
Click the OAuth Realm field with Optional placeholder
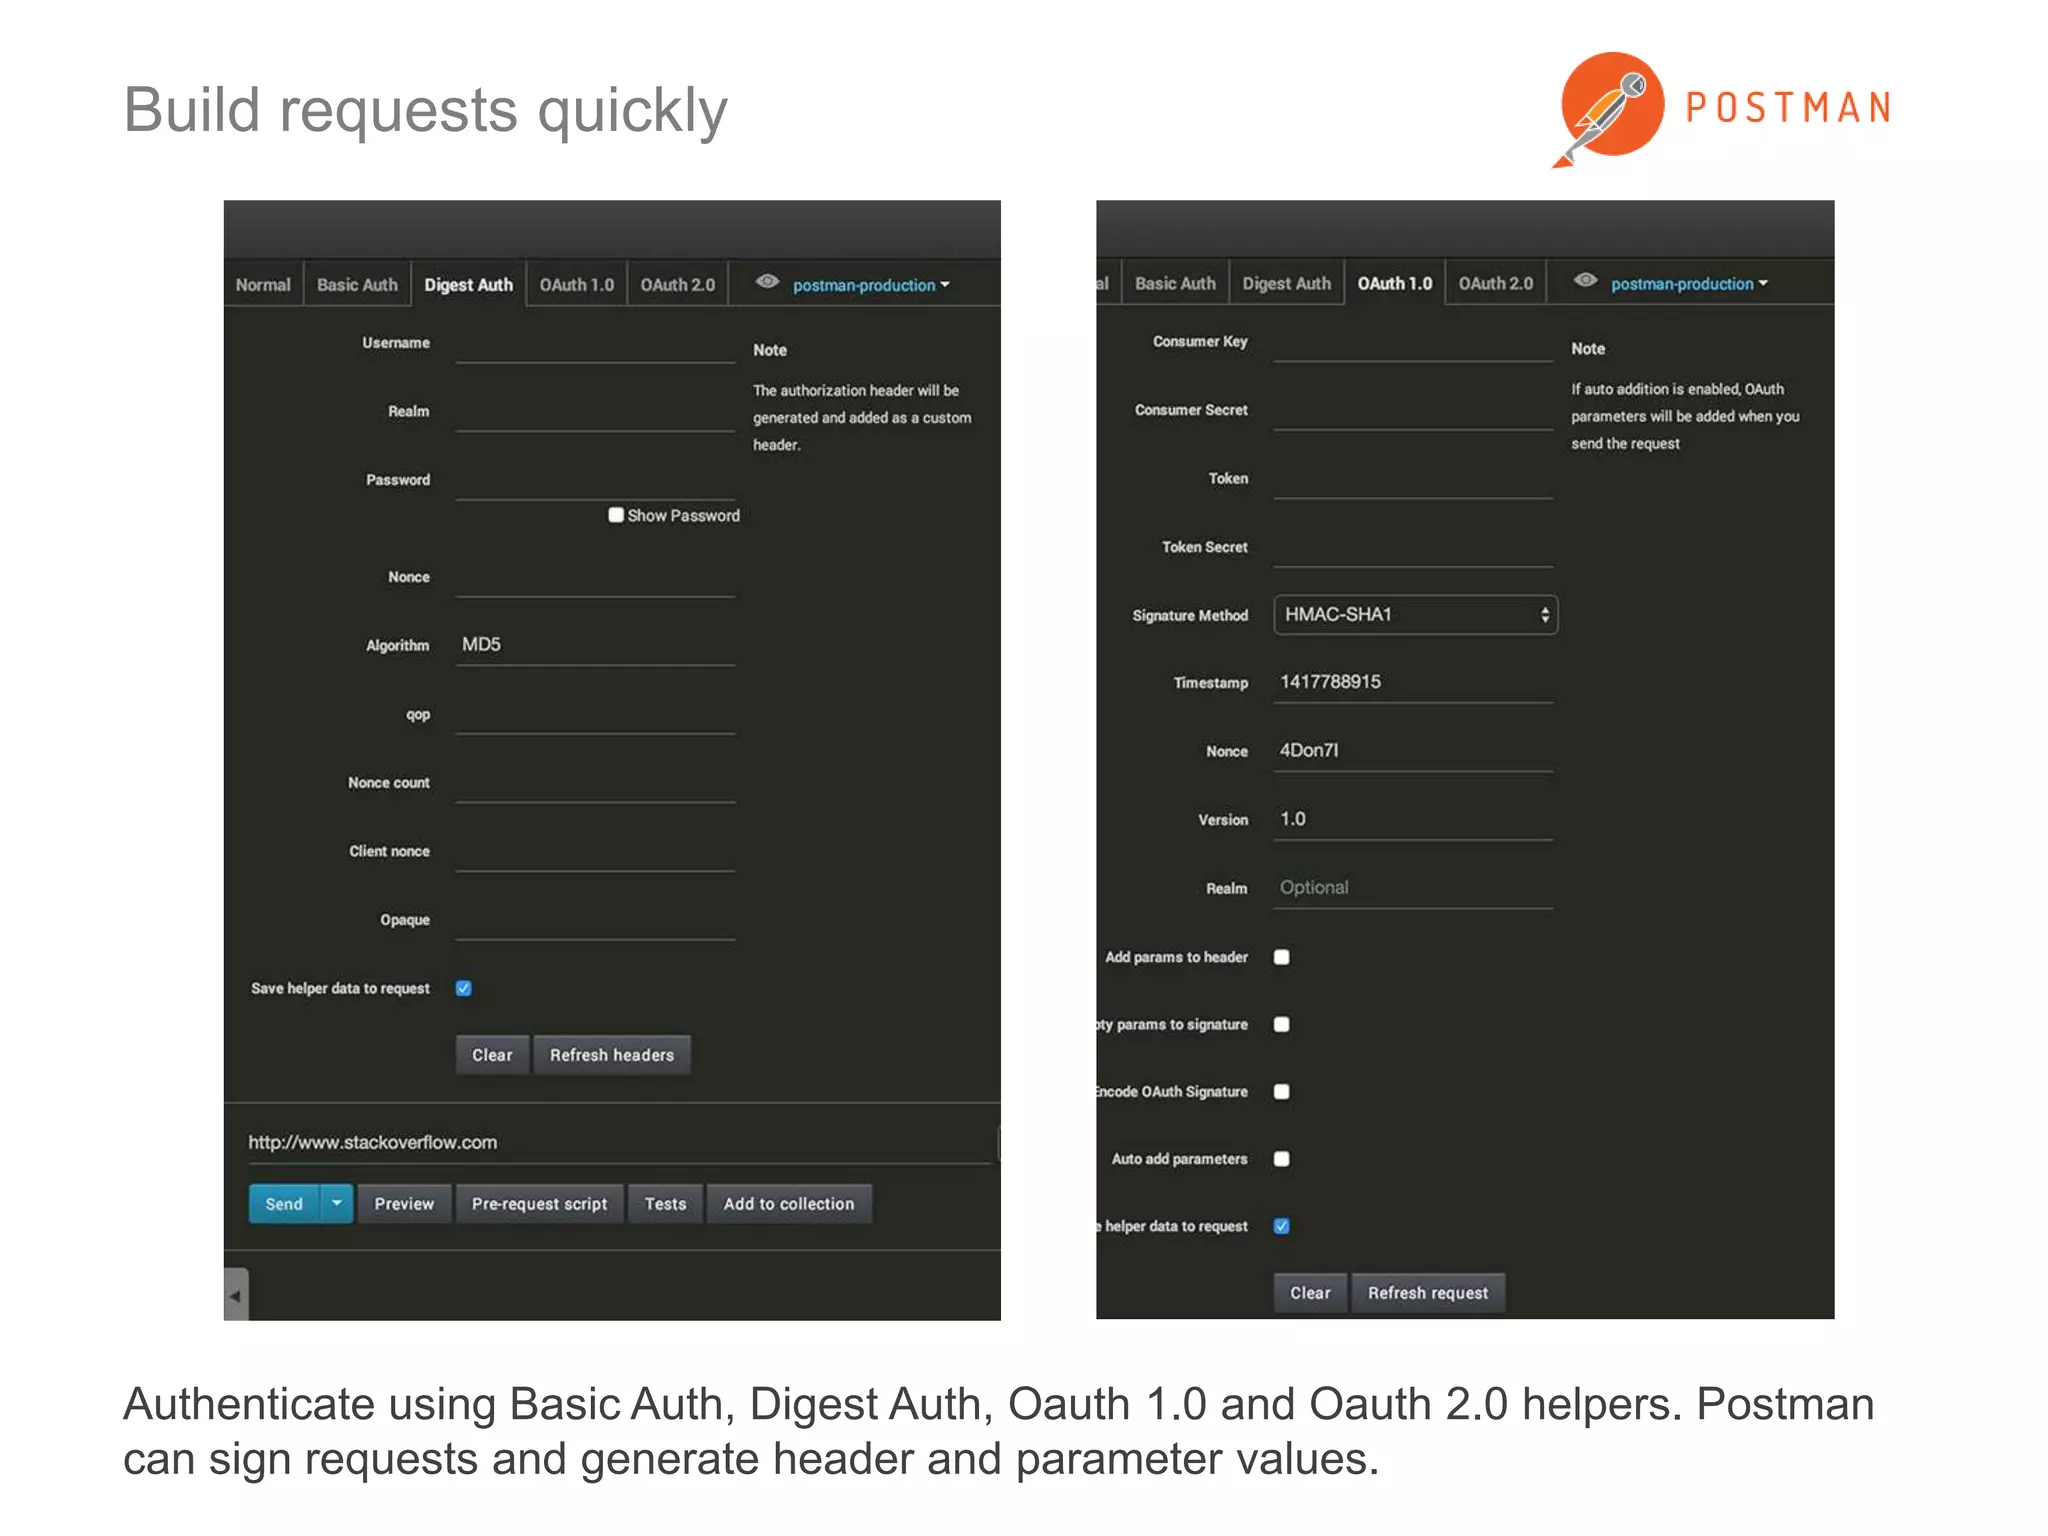tap(1413, 889)
